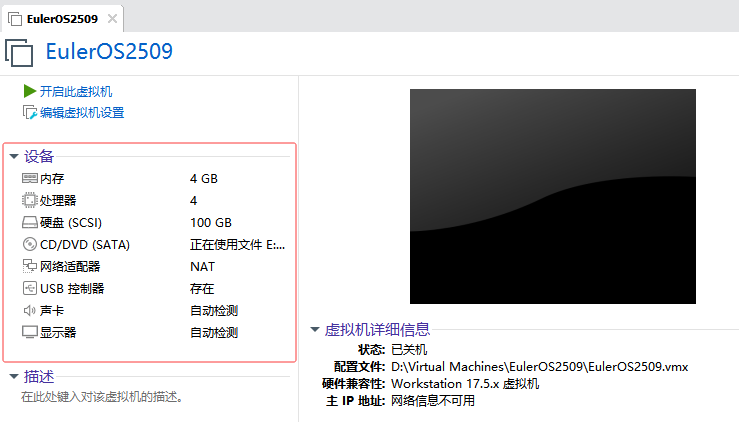The height and width of the screenshot is (422, 739).
Task: Click the processor count value 4
Action: [193, 200]
